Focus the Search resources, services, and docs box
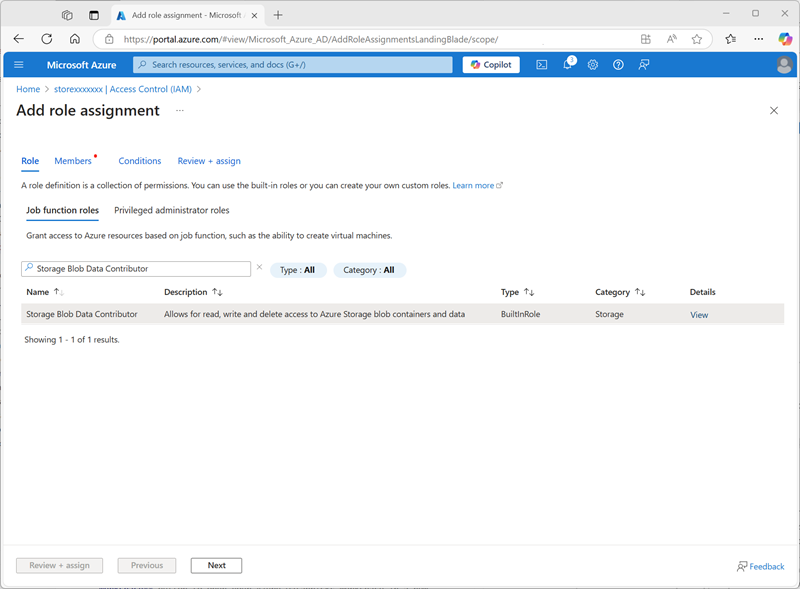 292,65
